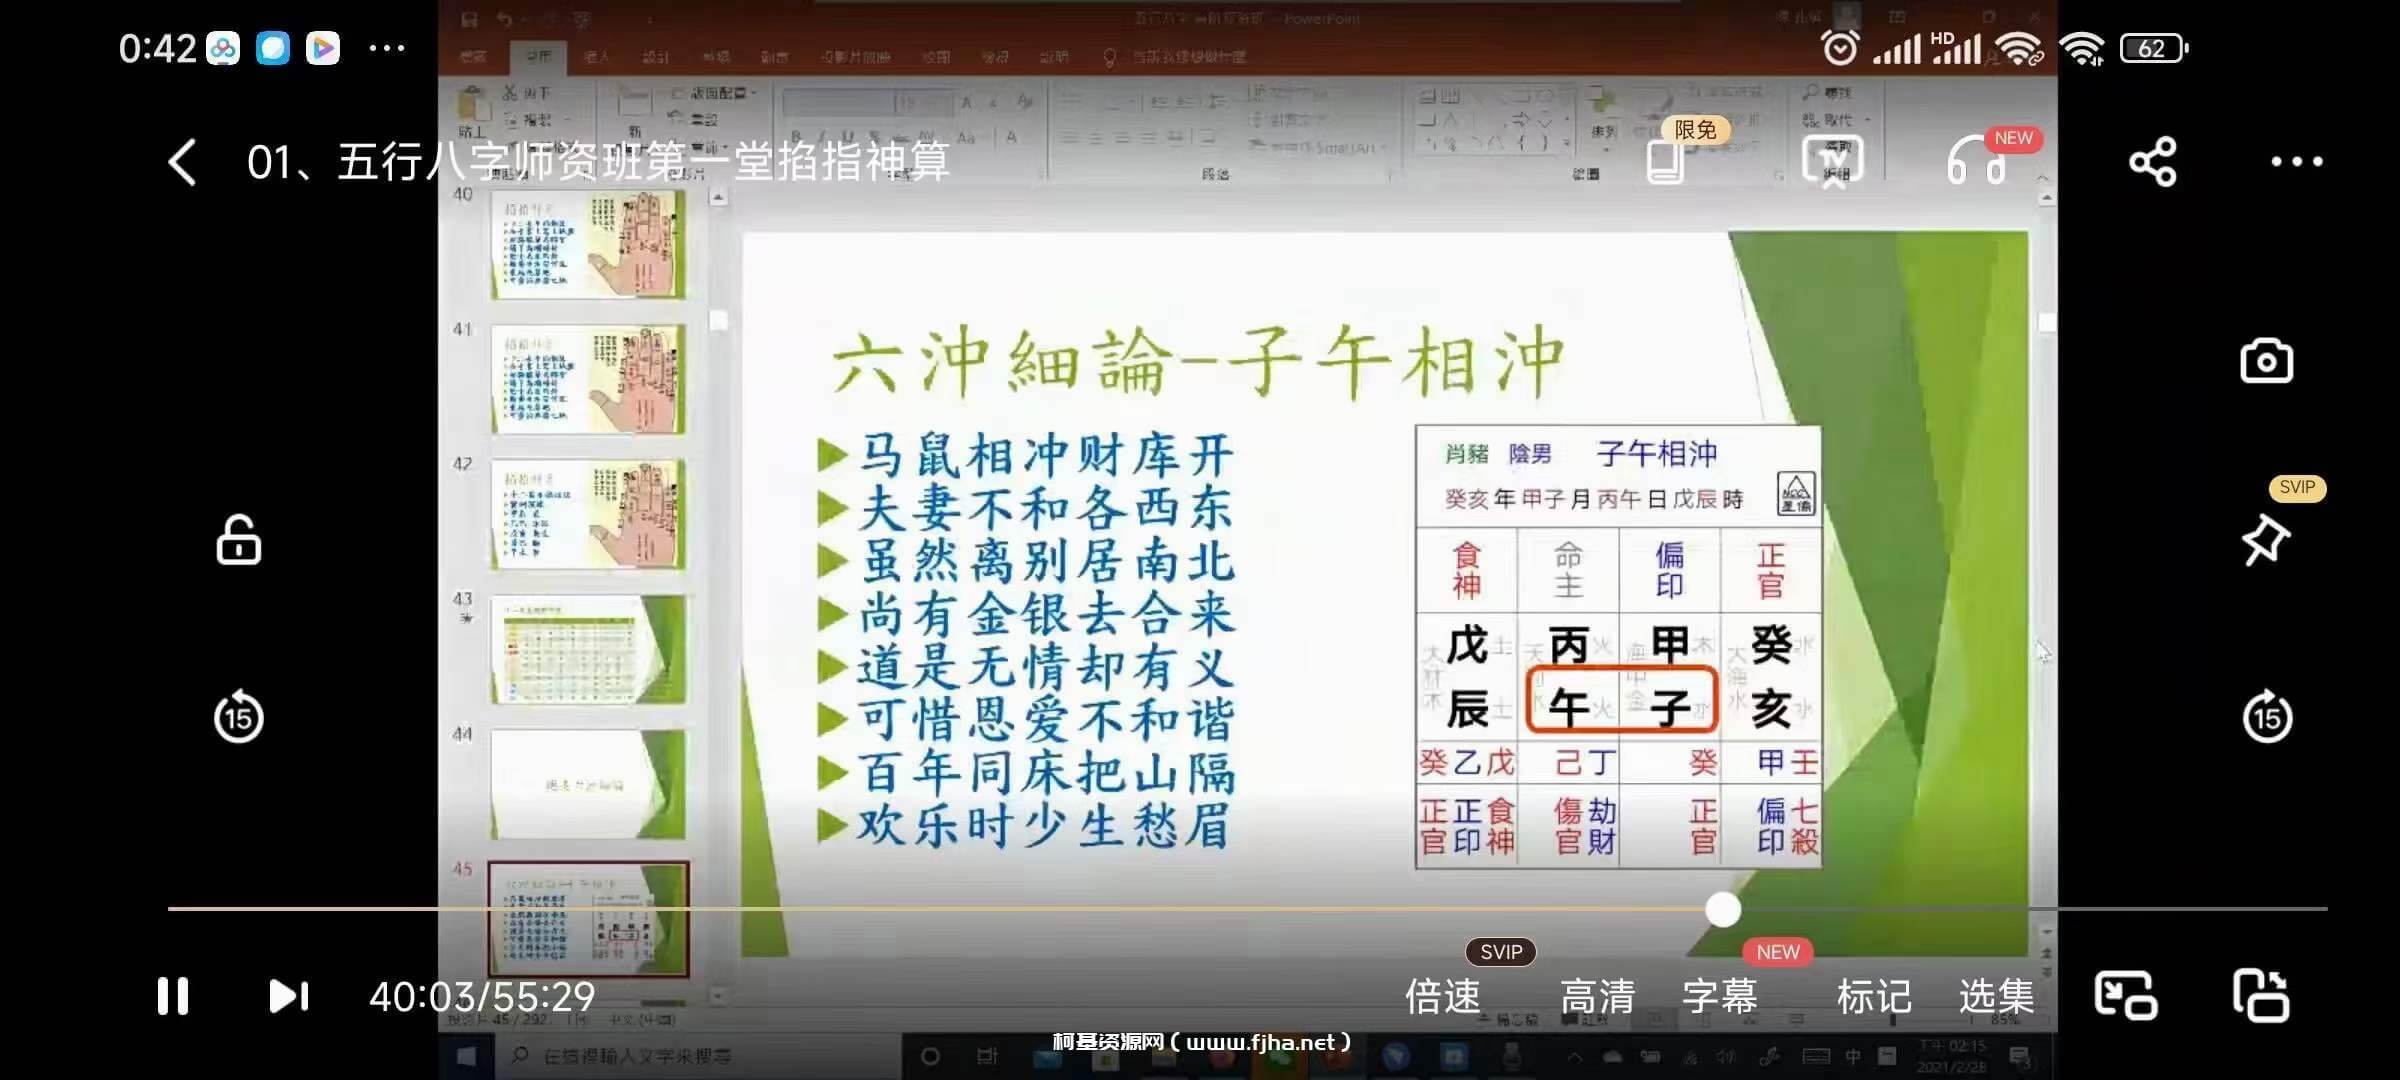Select slide 40 thumbnail
This screenshot has width=2400, height=1080.
click(x=588, y=243)
